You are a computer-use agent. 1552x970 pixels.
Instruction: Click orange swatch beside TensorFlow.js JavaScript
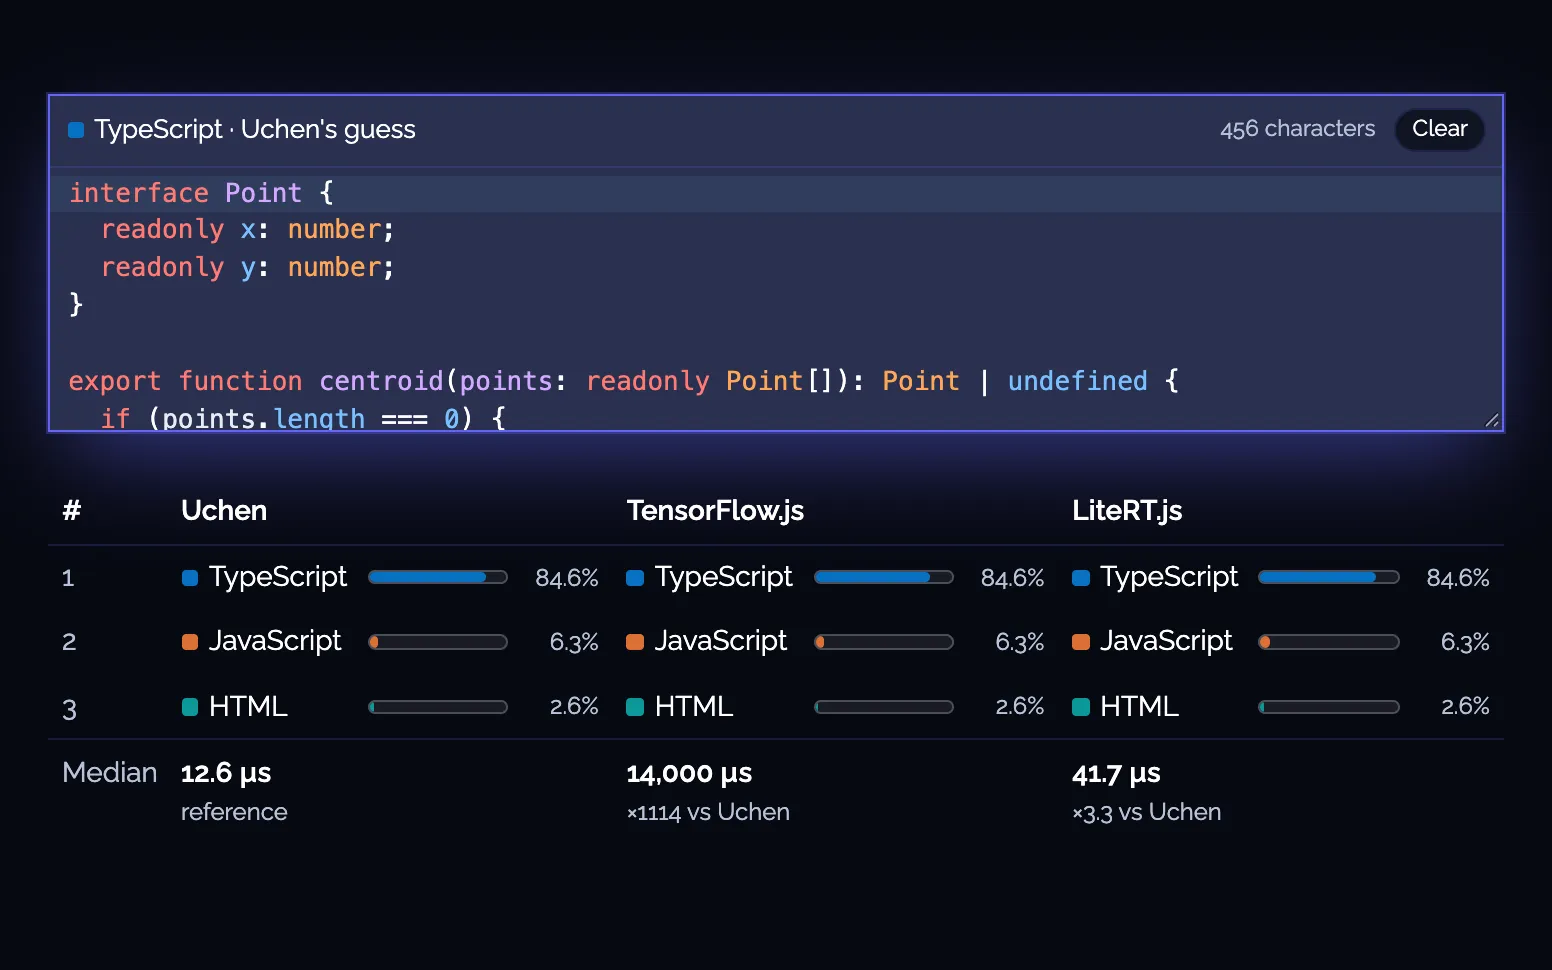click(635, 642)
